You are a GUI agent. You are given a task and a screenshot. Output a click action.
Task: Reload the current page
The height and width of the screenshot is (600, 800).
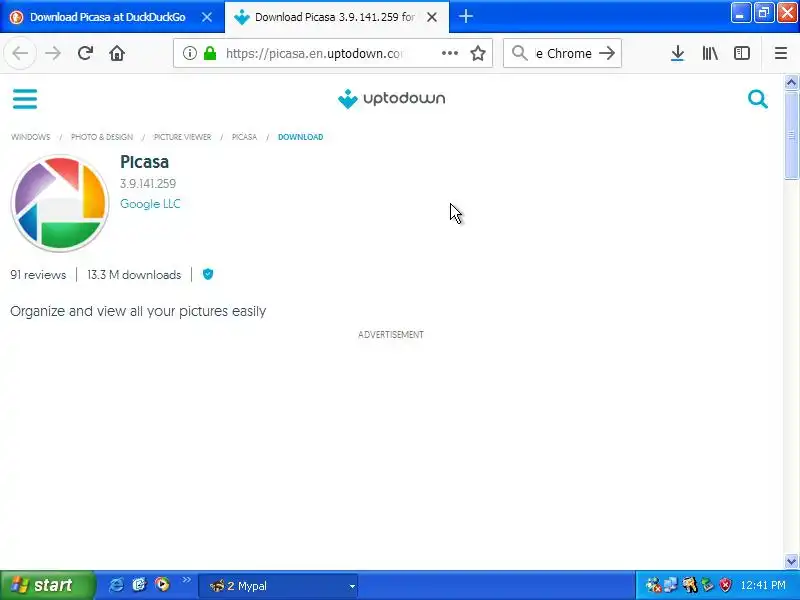click(85, 53)
